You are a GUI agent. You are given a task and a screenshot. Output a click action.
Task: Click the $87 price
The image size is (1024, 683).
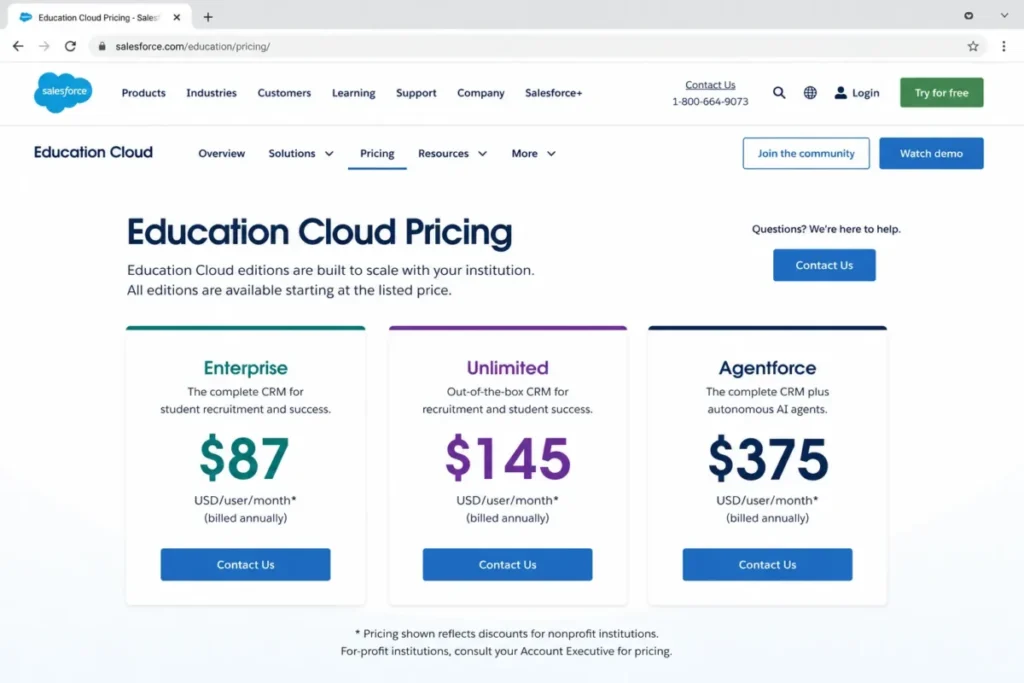(244, 458)
